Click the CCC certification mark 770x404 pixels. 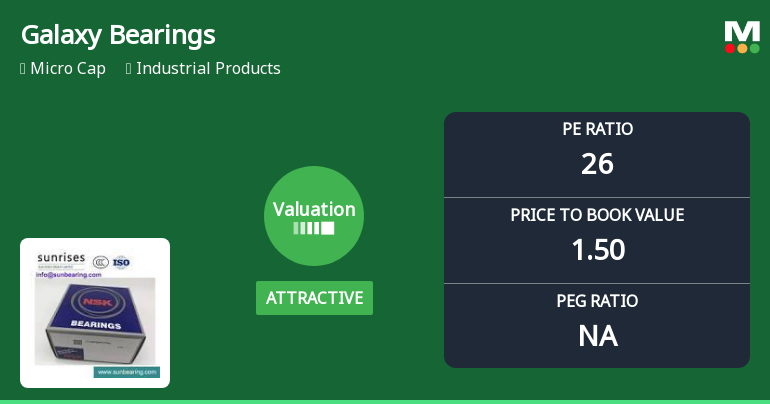[100, 262]
